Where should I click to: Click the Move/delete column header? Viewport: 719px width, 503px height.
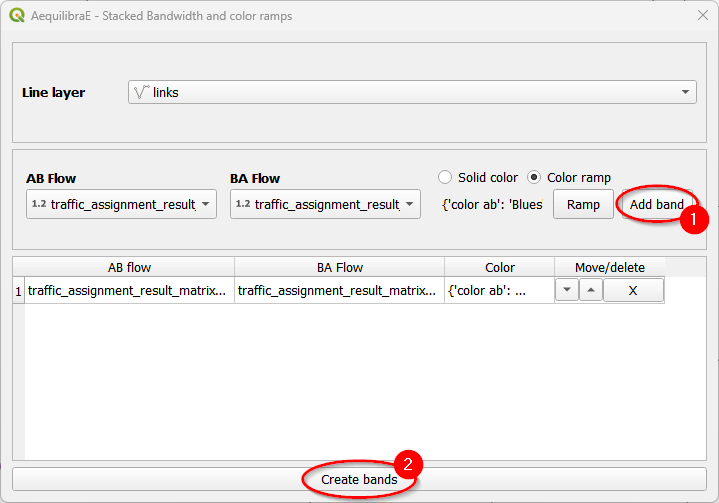610,267
